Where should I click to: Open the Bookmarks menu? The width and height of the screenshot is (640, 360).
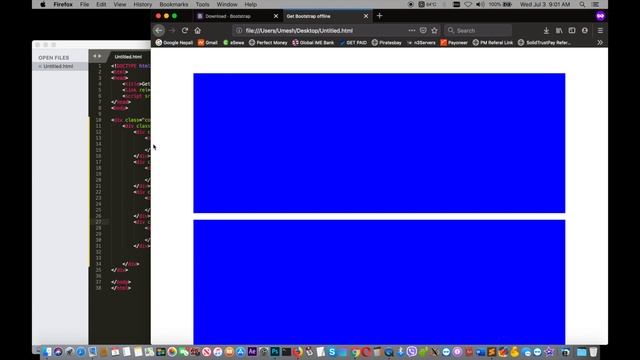click(174, 4)
